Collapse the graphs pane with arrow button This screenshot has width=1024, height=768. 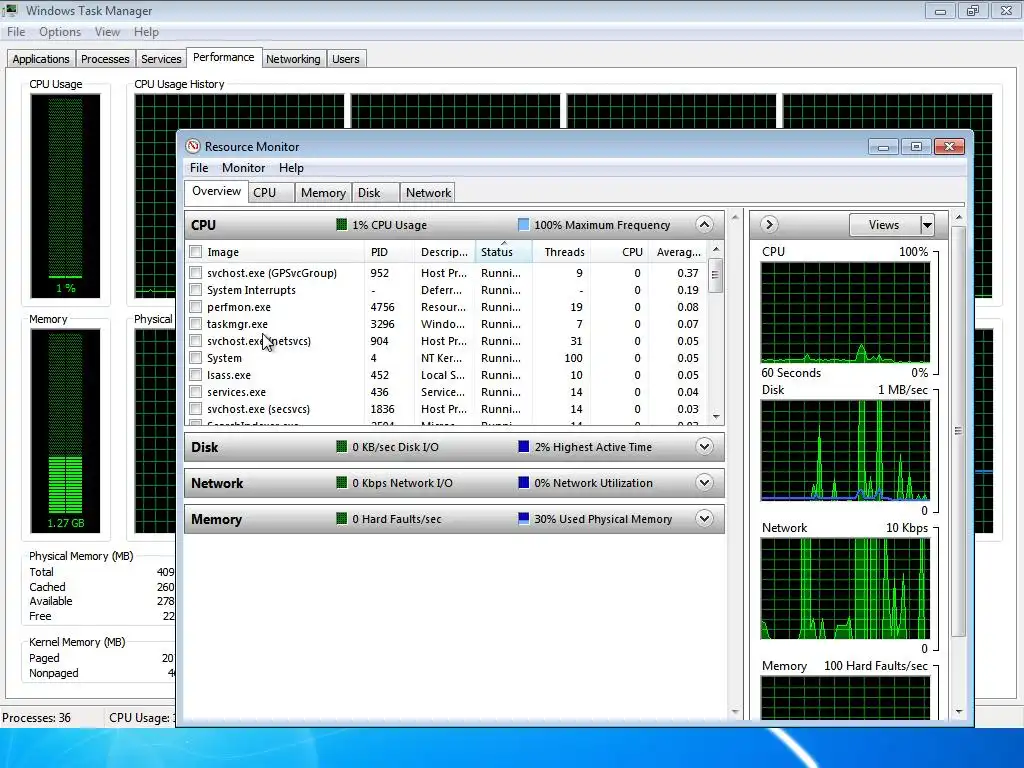coord(769,225)
